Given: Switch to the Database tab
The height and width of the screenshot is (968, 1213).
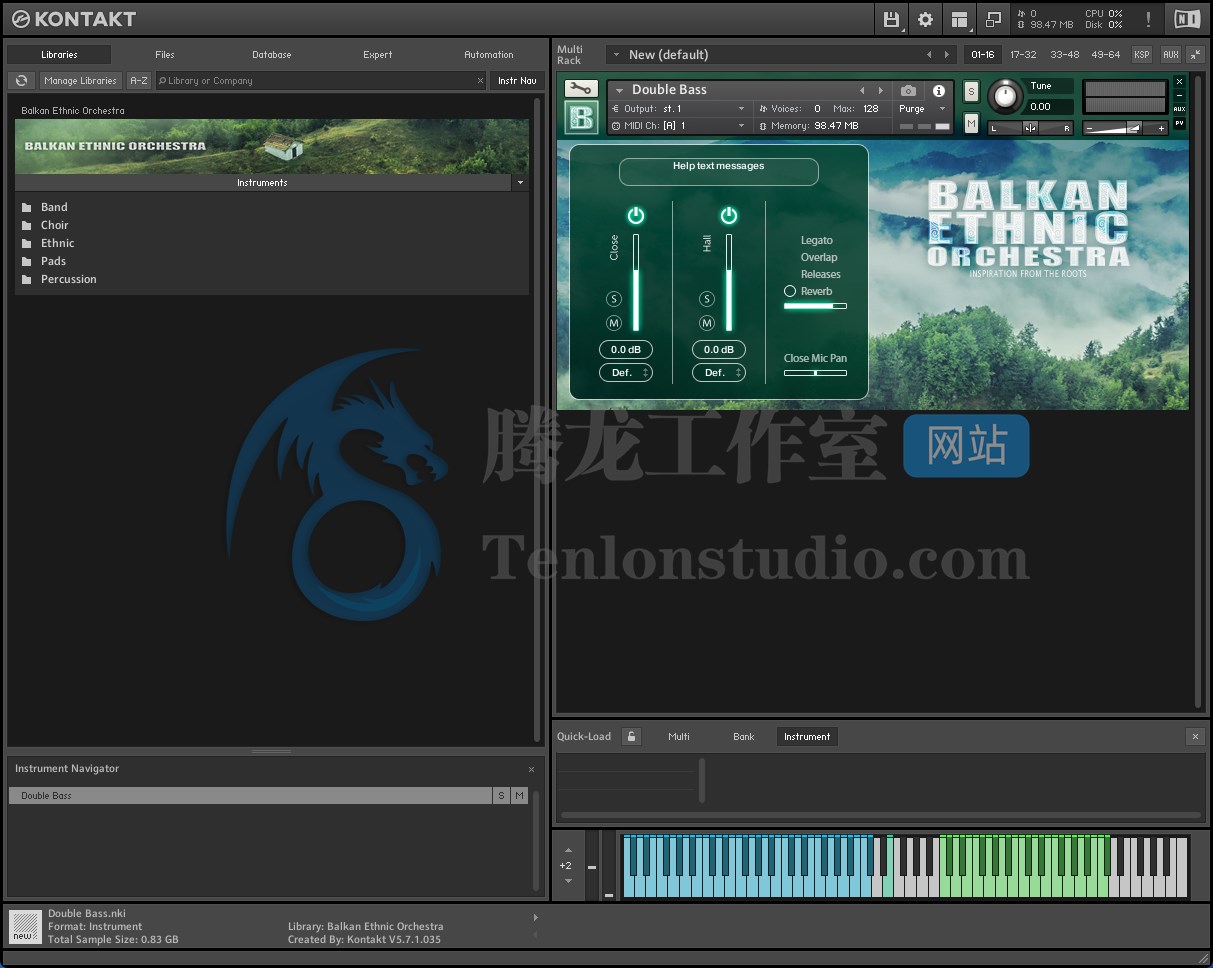Looking at the screenshot, I should [x=271, y=55].
